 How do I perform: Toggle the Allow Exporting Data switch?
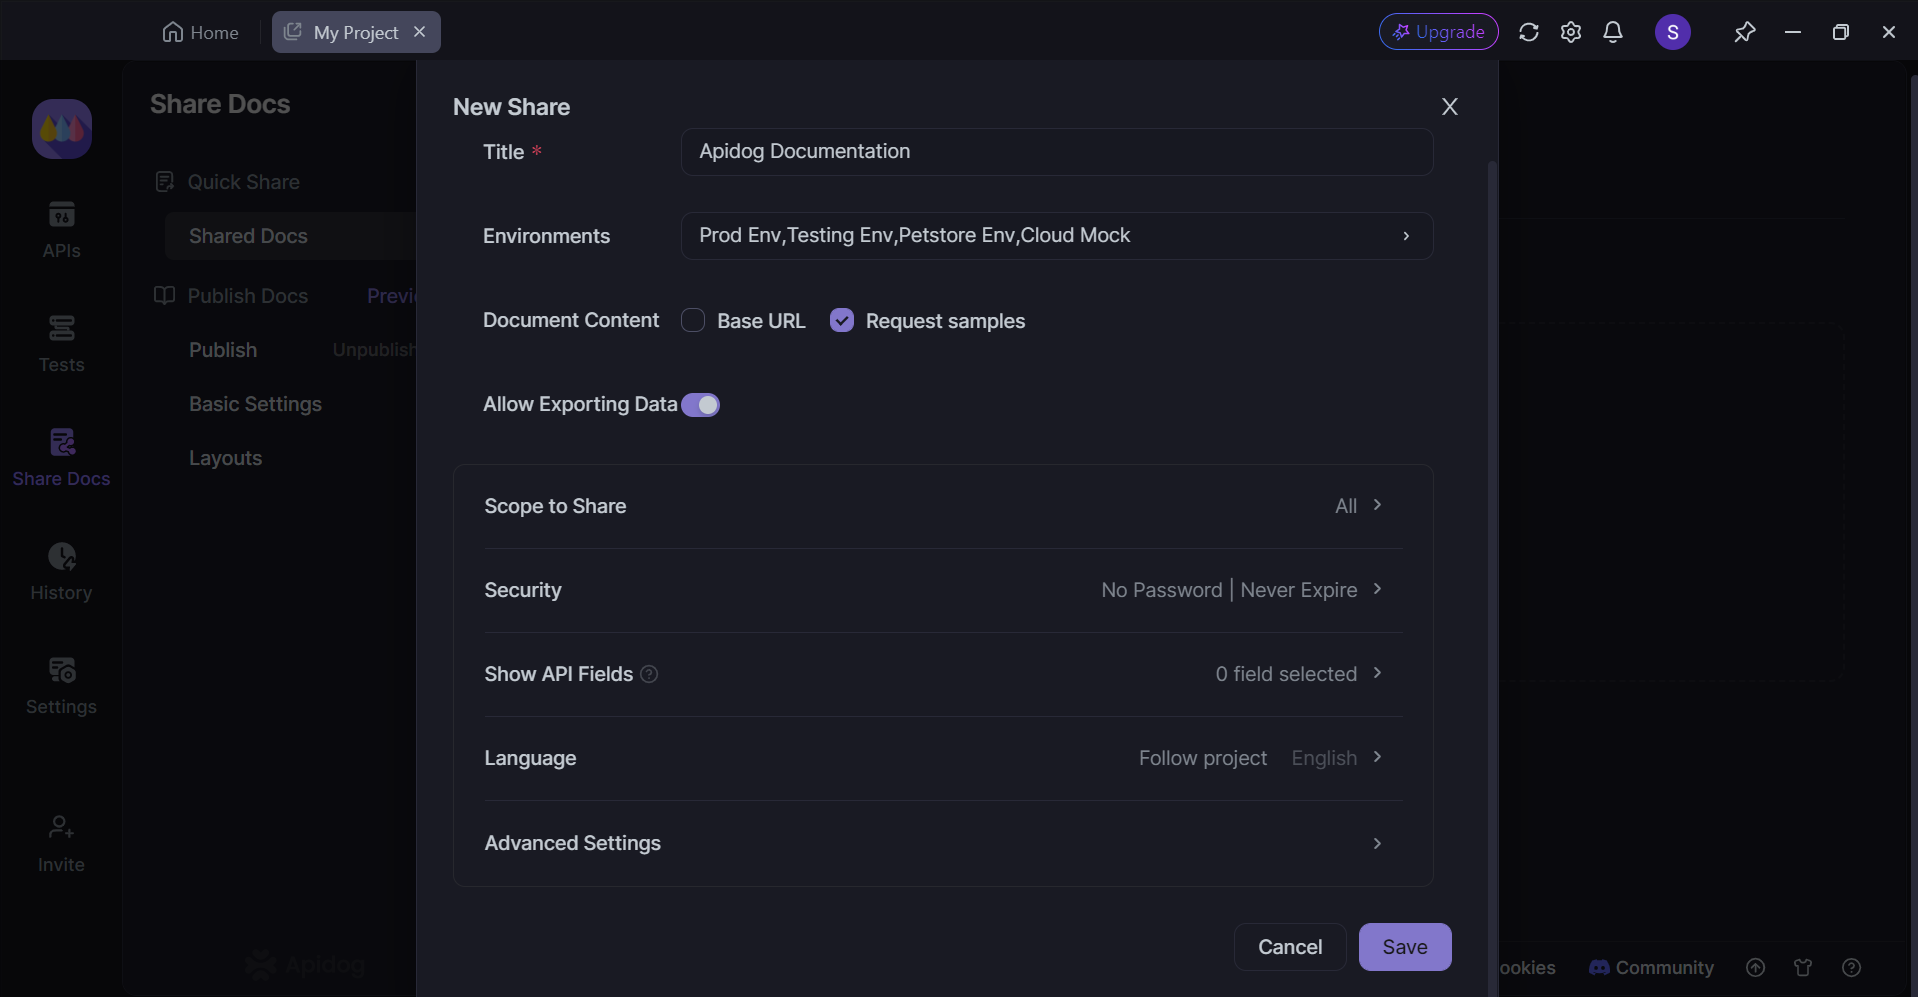(700, 405)
